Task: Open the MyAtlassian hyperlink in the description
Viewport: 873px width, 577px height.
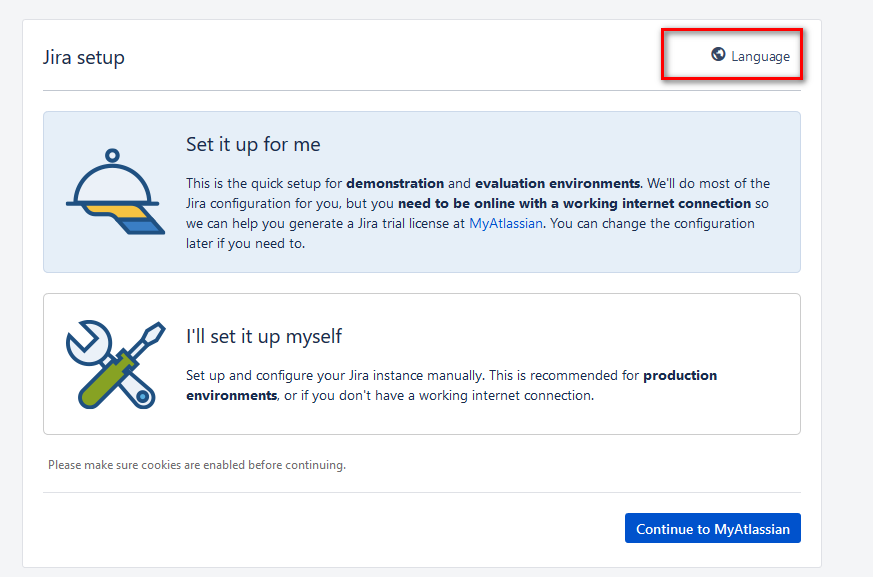Action: click(x=506, y=223)
